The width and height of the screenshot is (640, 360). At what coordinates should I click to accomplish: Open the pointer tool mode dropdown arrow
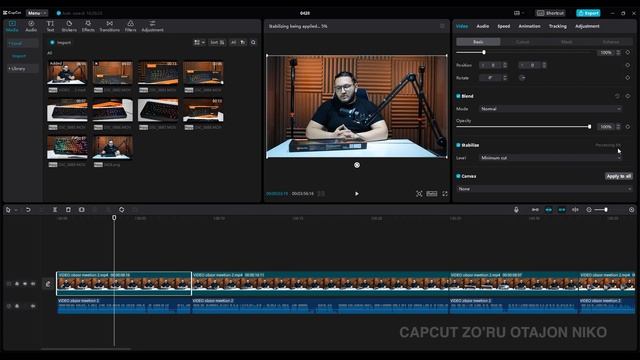click(x=16, y=210)
